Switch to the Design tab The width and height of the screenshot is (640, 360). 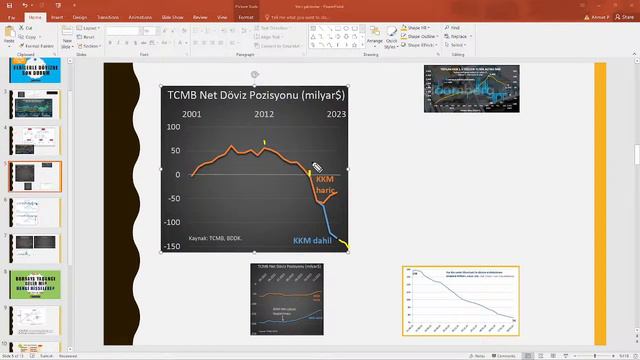point(80,17)
